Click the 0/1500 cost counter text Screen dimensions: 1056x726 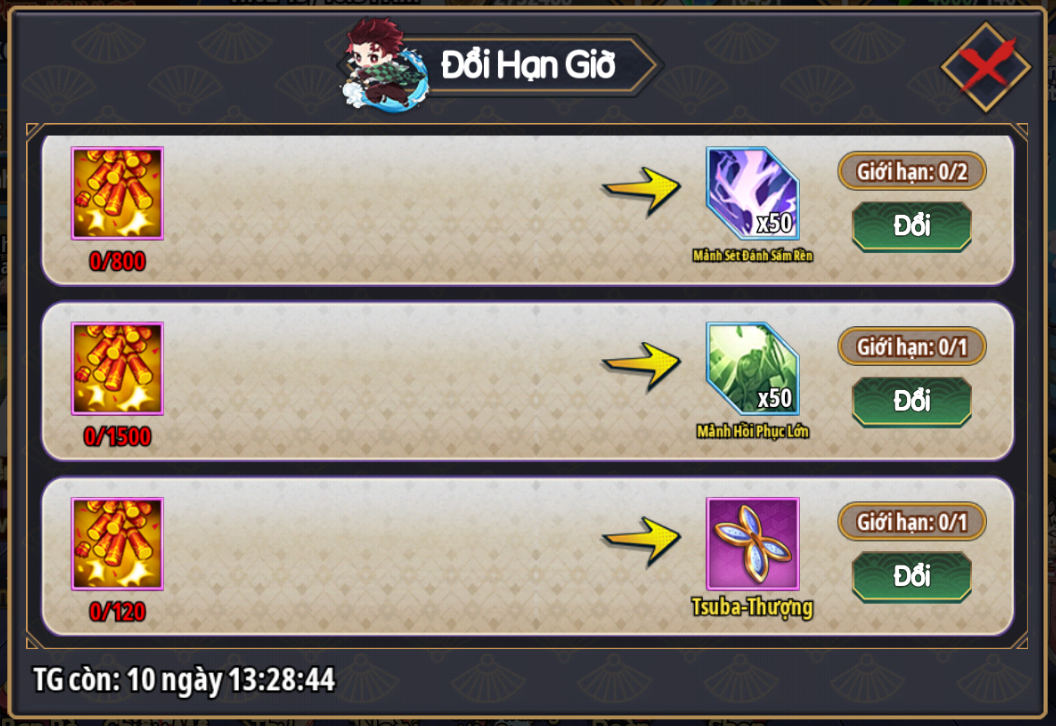click(117, 436)
